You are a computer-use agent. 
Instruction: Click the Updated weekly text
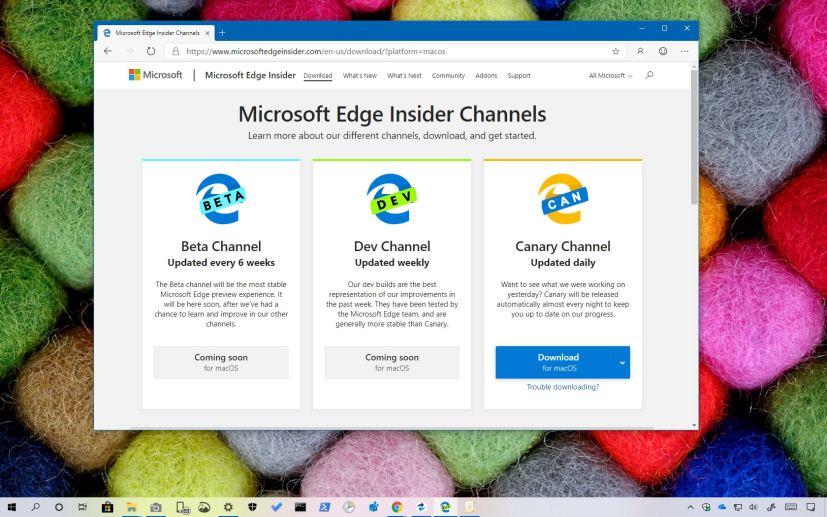[392, 263]
